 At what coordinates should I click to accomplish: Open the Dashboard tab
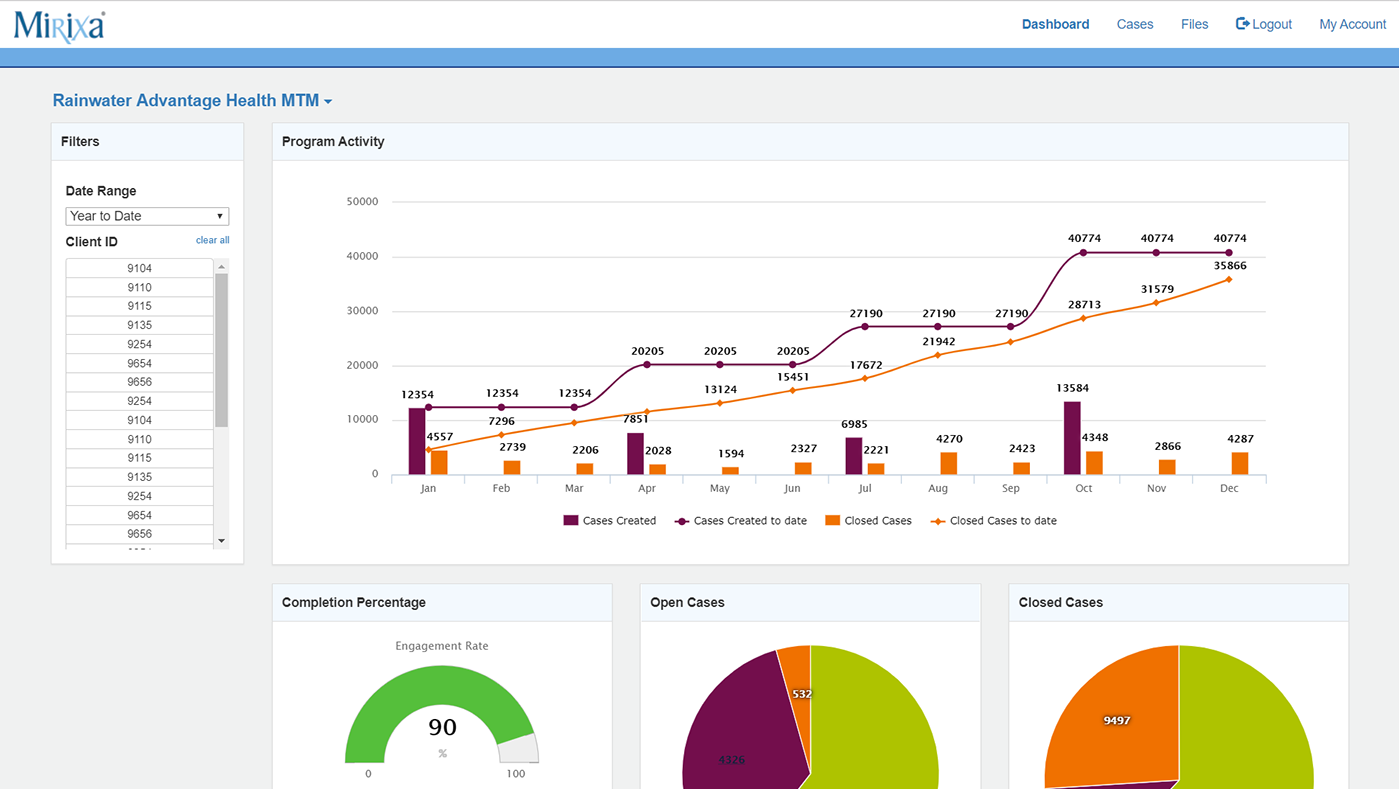click(1055, 24)
